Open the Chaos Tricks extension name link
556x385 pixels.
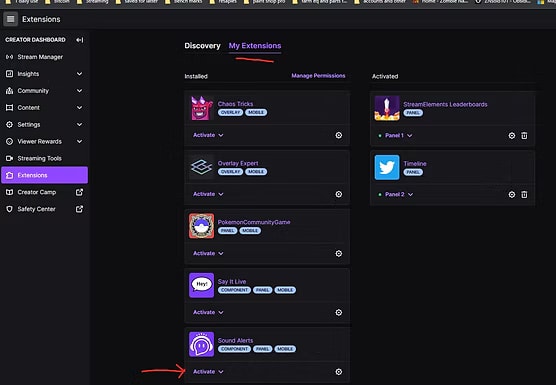coord(235,104)
